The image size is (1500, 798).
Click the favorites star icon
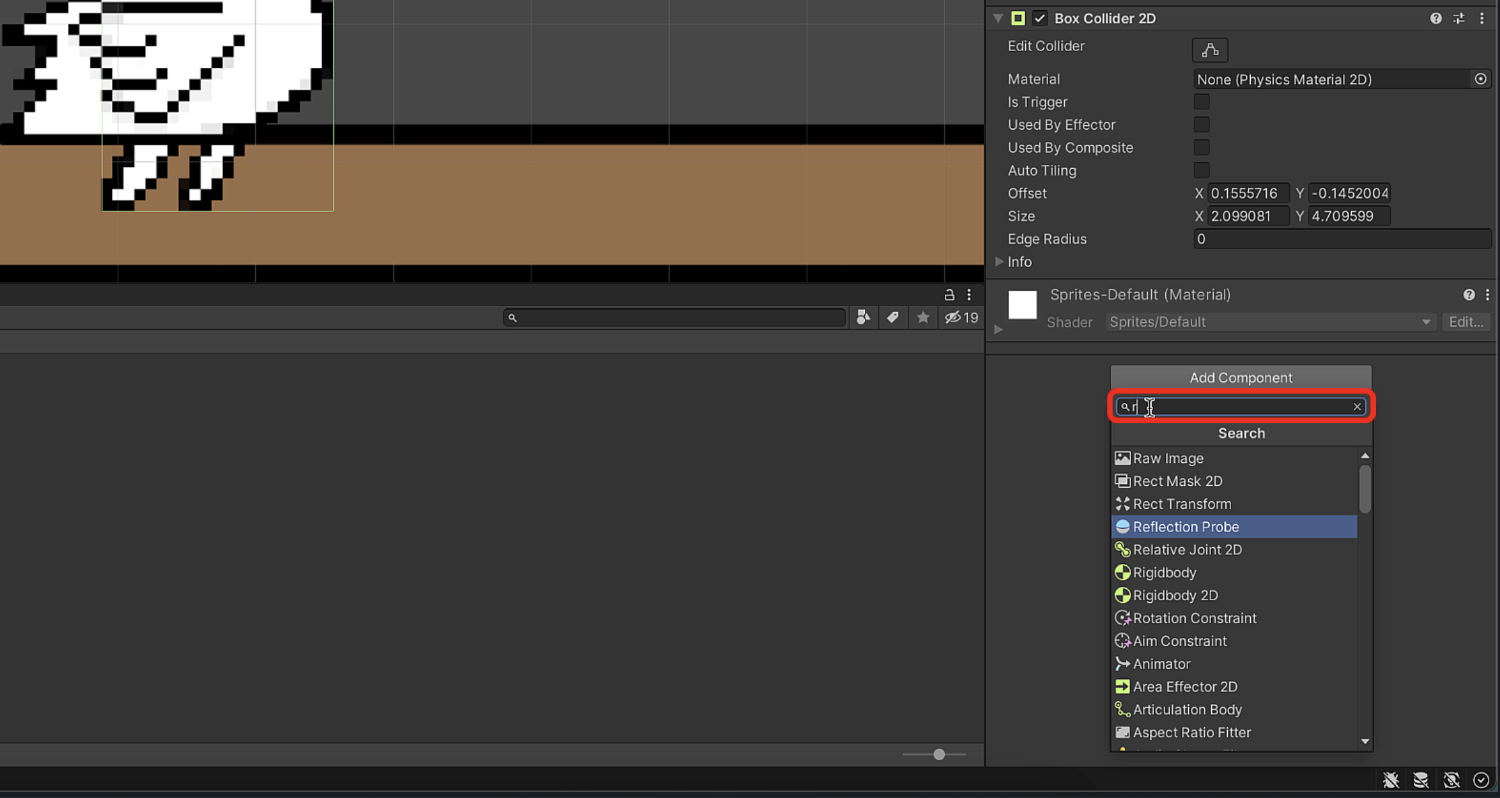(923, 318)
